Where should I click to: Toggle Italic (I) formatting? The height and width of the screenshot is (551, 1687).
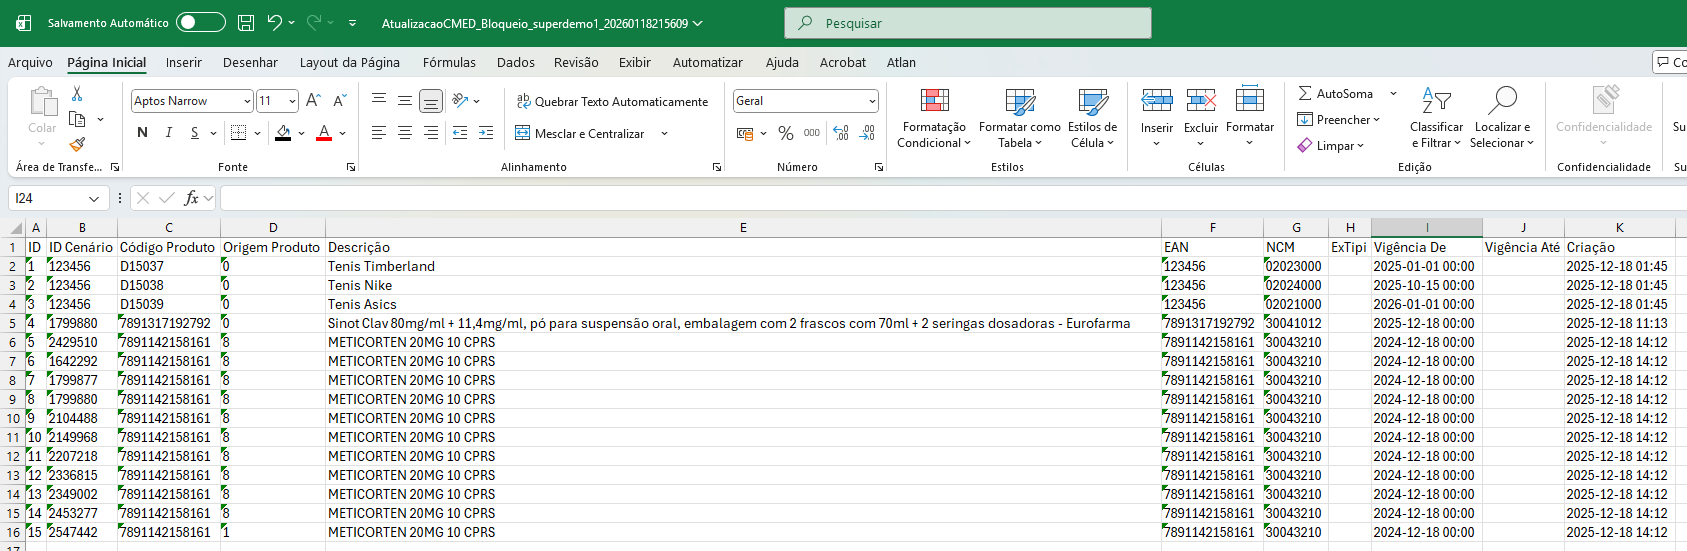168,133
